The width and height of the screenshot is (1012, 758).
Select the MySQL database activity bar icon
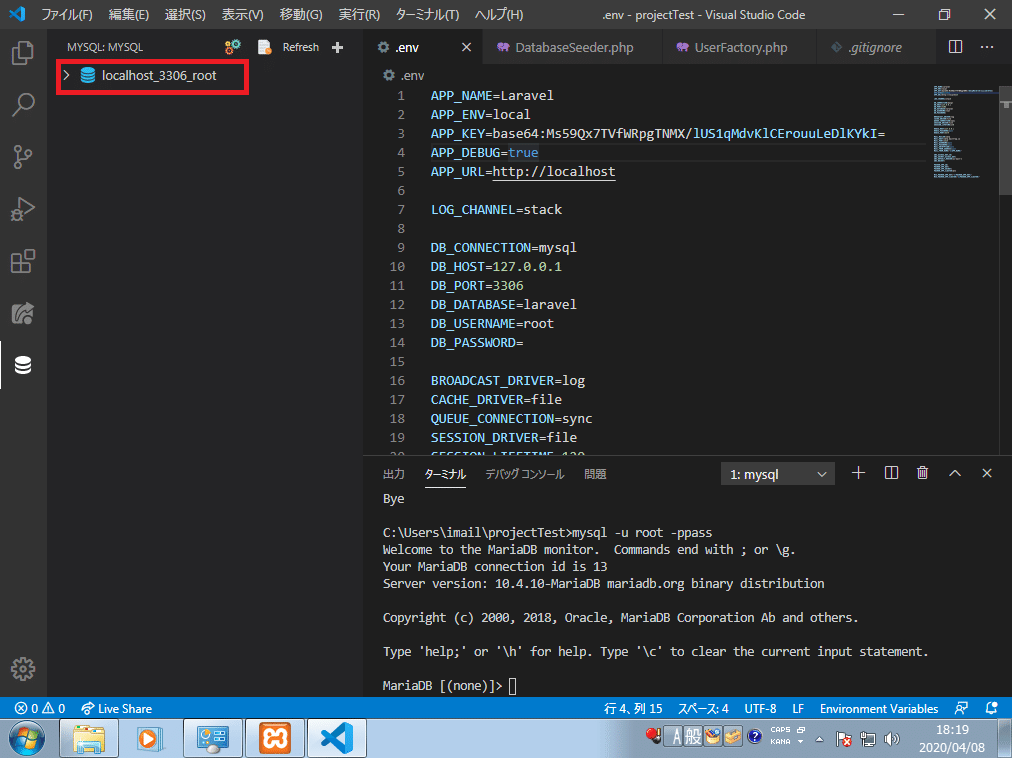point(23,365)
